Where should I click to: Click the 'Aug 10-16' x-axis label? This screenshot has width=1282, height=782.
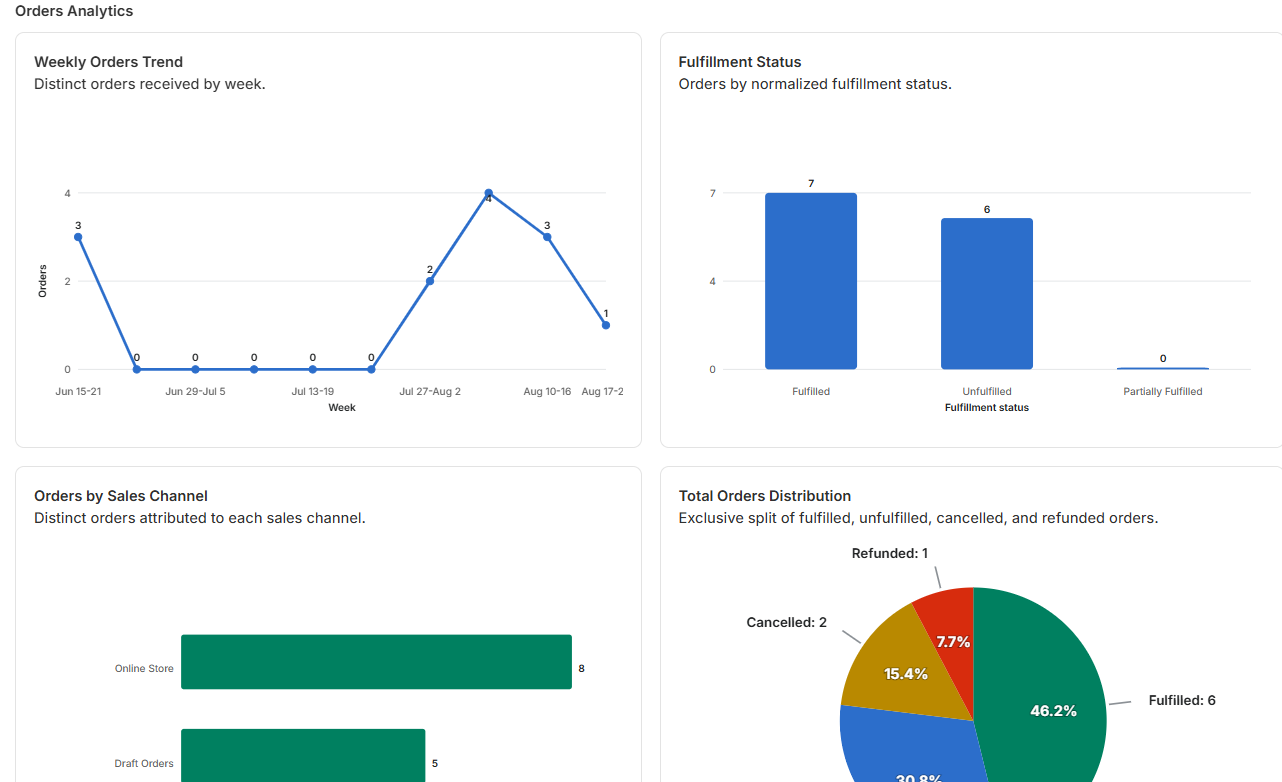pos(547,391)
